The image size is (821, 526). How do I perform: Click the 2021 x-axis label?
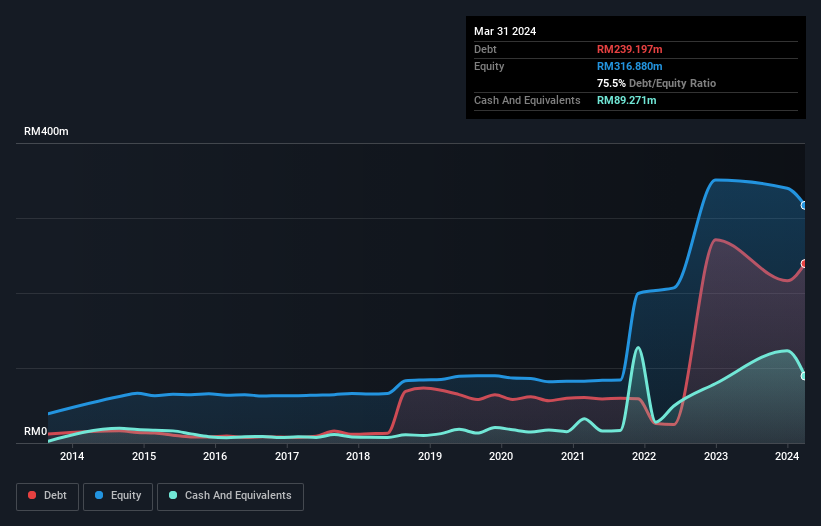[573, 456]
